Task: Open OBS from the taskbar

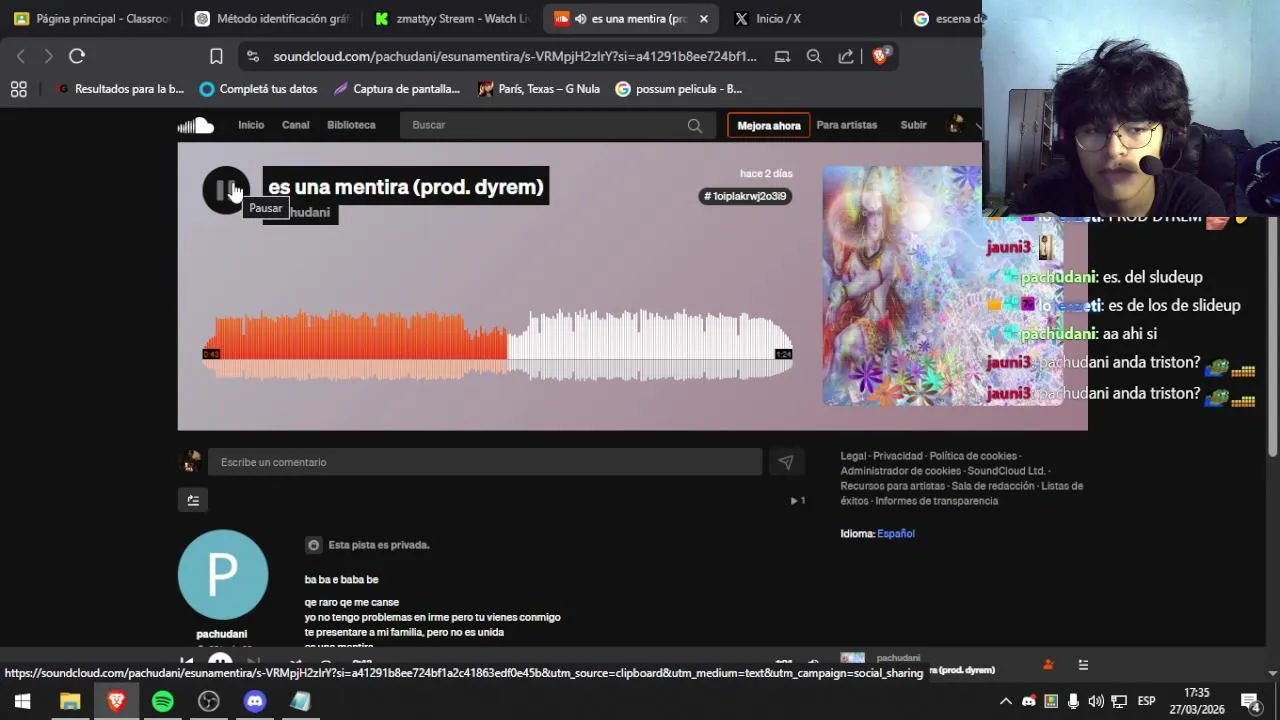Action: [209, 701]
